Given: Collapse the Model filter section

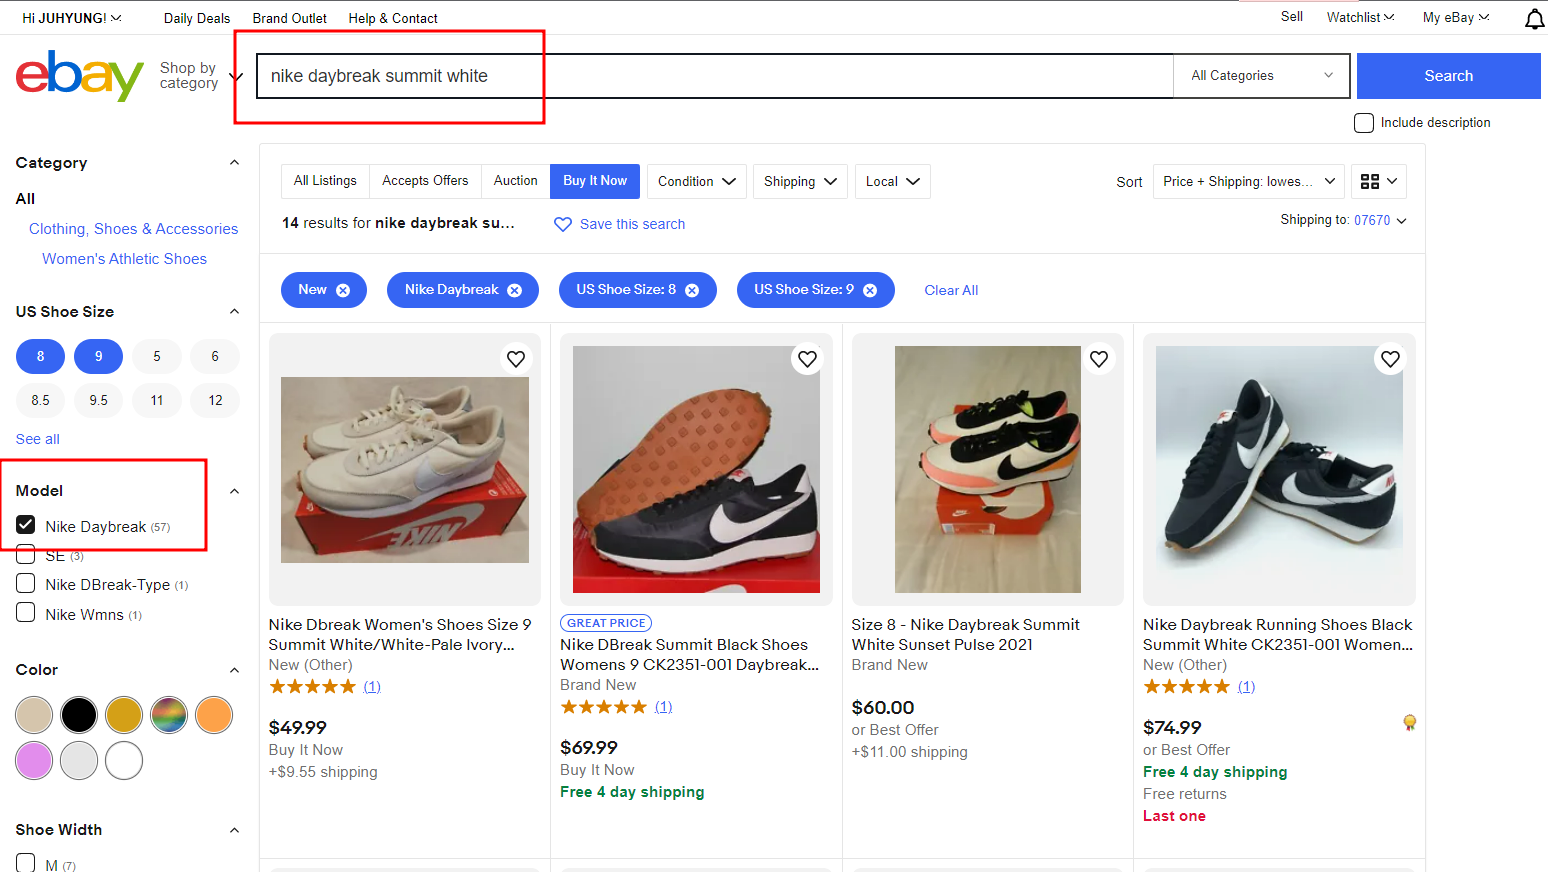Looking at the screenshot, I should [x=234, y=491].
